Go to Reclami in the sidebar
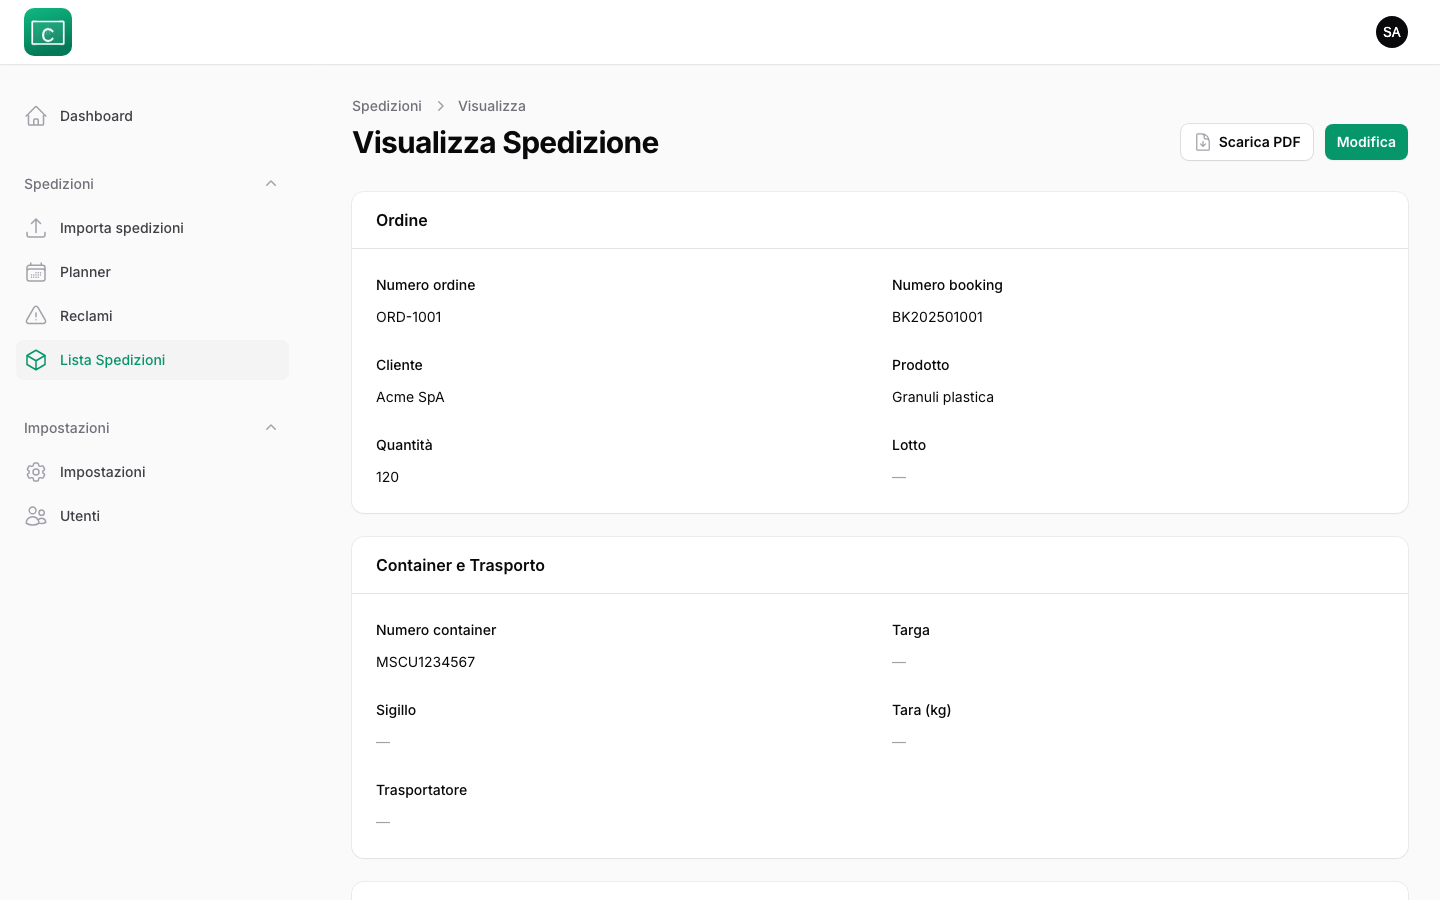1440x900 pixels. point(86,316)
